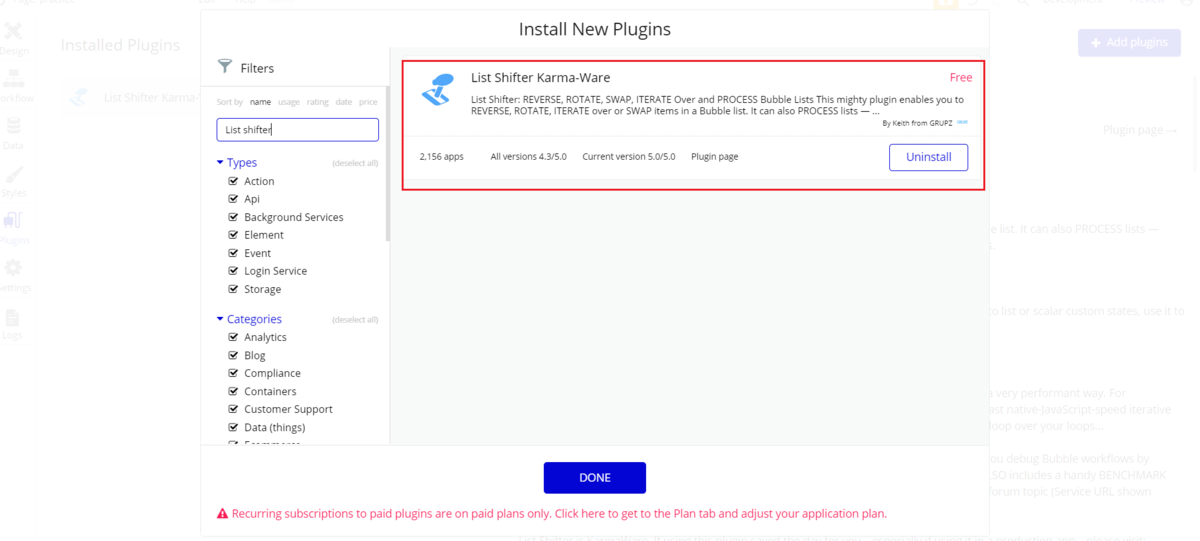This screenshot has height=541, width=1200.
Task: Toggle the Containers category checkbox
Action: pyautogui.click(x=234, y=391)
